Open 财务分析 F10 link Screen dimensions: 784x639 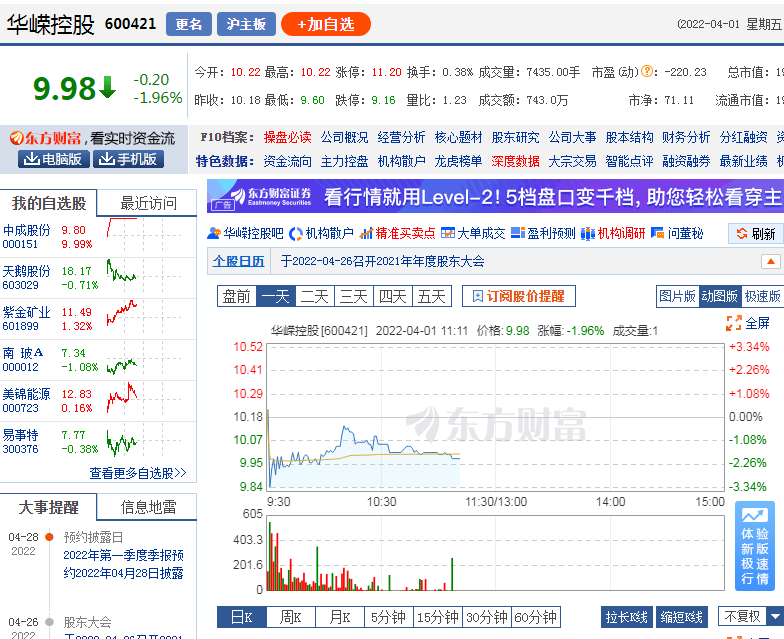(x=686, y=137)
